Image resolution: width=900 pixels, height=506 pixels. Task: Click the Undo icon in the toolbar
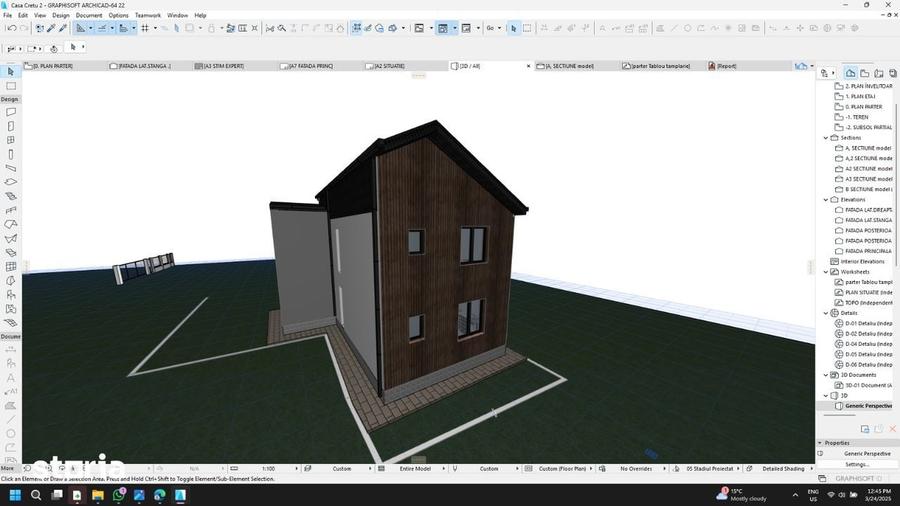[x=11, y=28]
